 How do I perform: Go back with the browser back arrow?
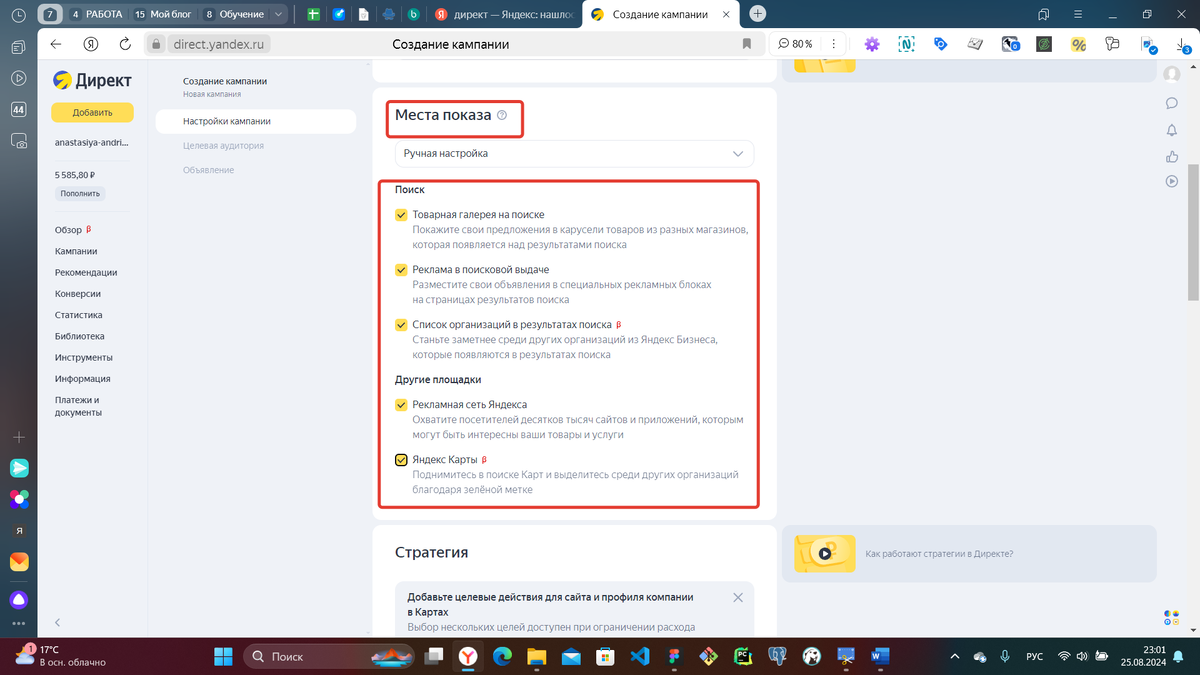pos(55,44)
